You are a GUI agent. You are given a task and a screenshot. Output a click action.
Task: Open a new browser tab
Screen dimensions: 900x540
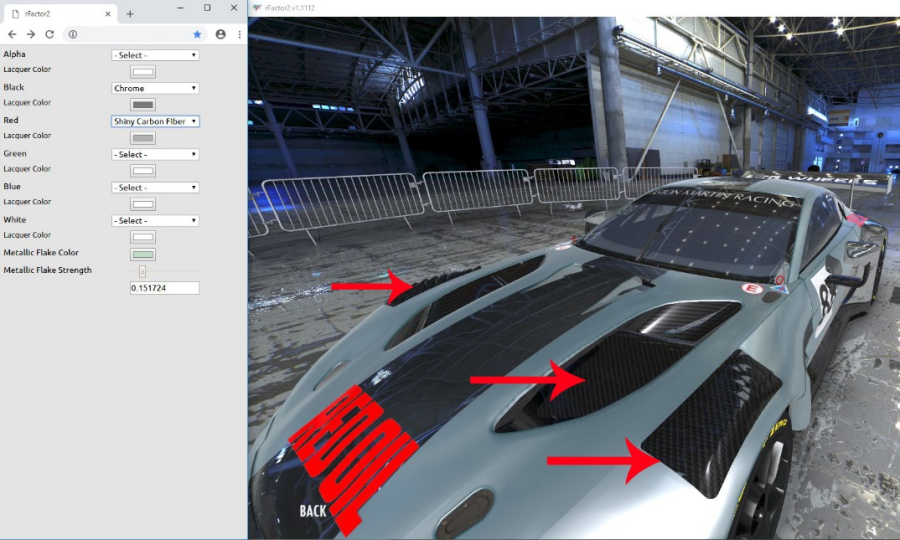tap(130, 14)
